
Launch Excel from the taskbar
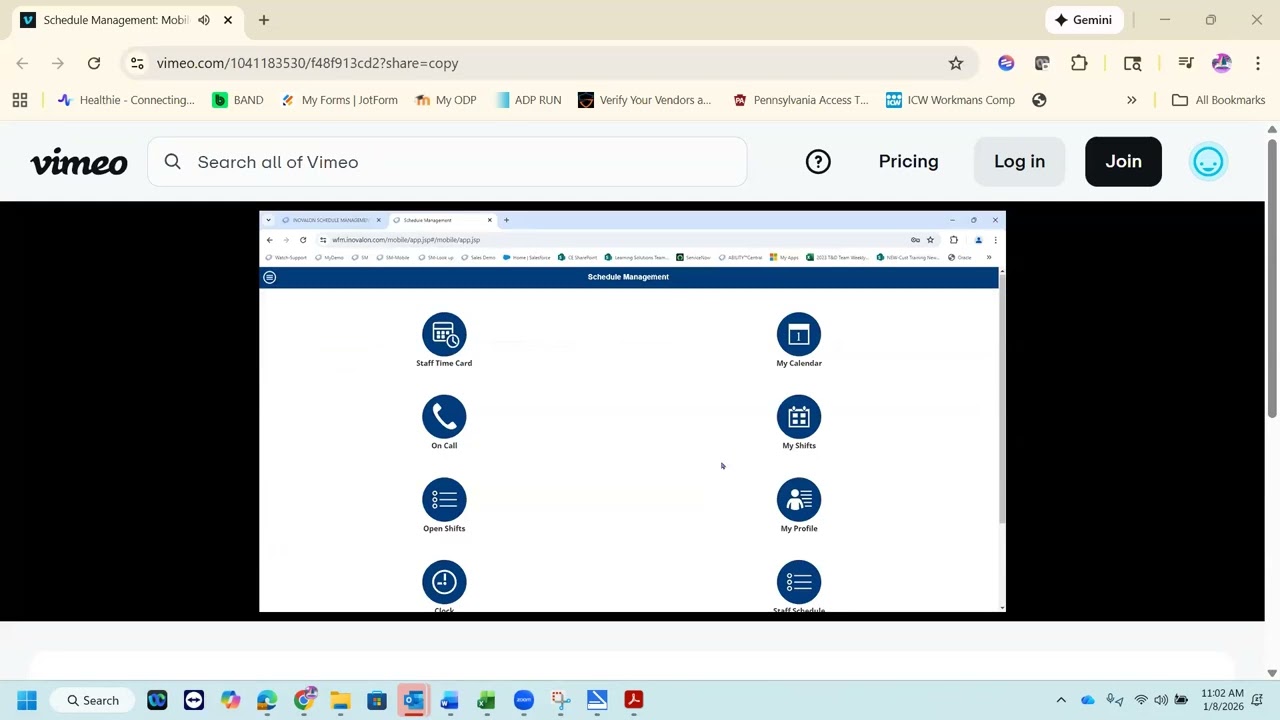[486, 700]
